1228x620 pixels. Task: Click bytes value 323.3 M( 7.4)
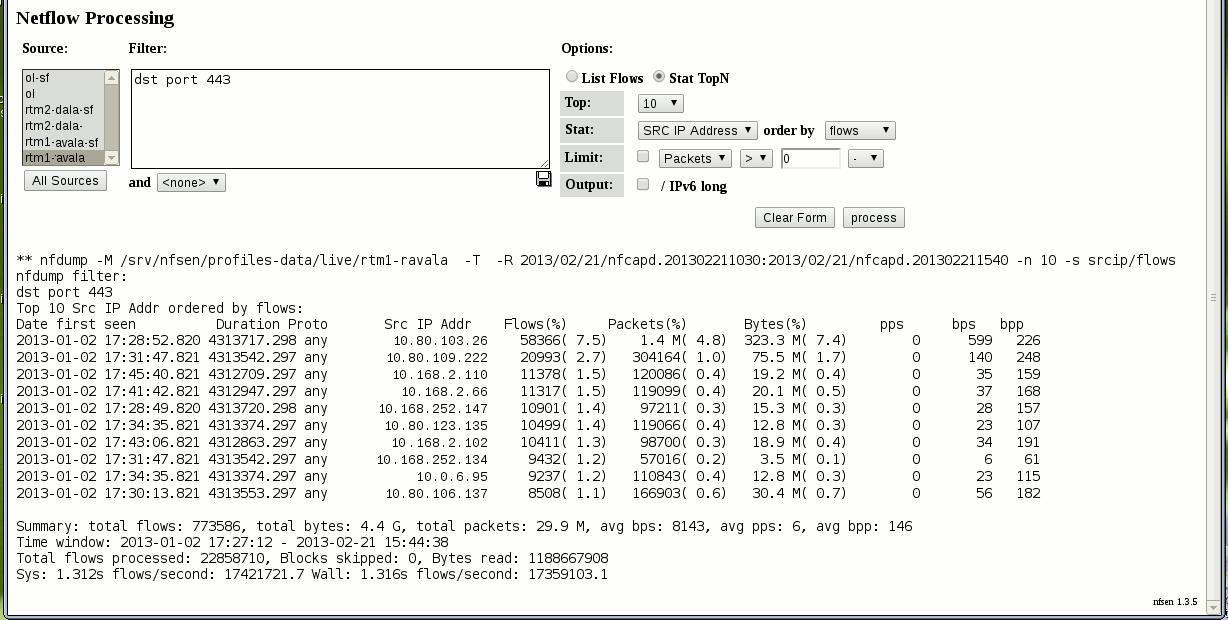[795, 341]
